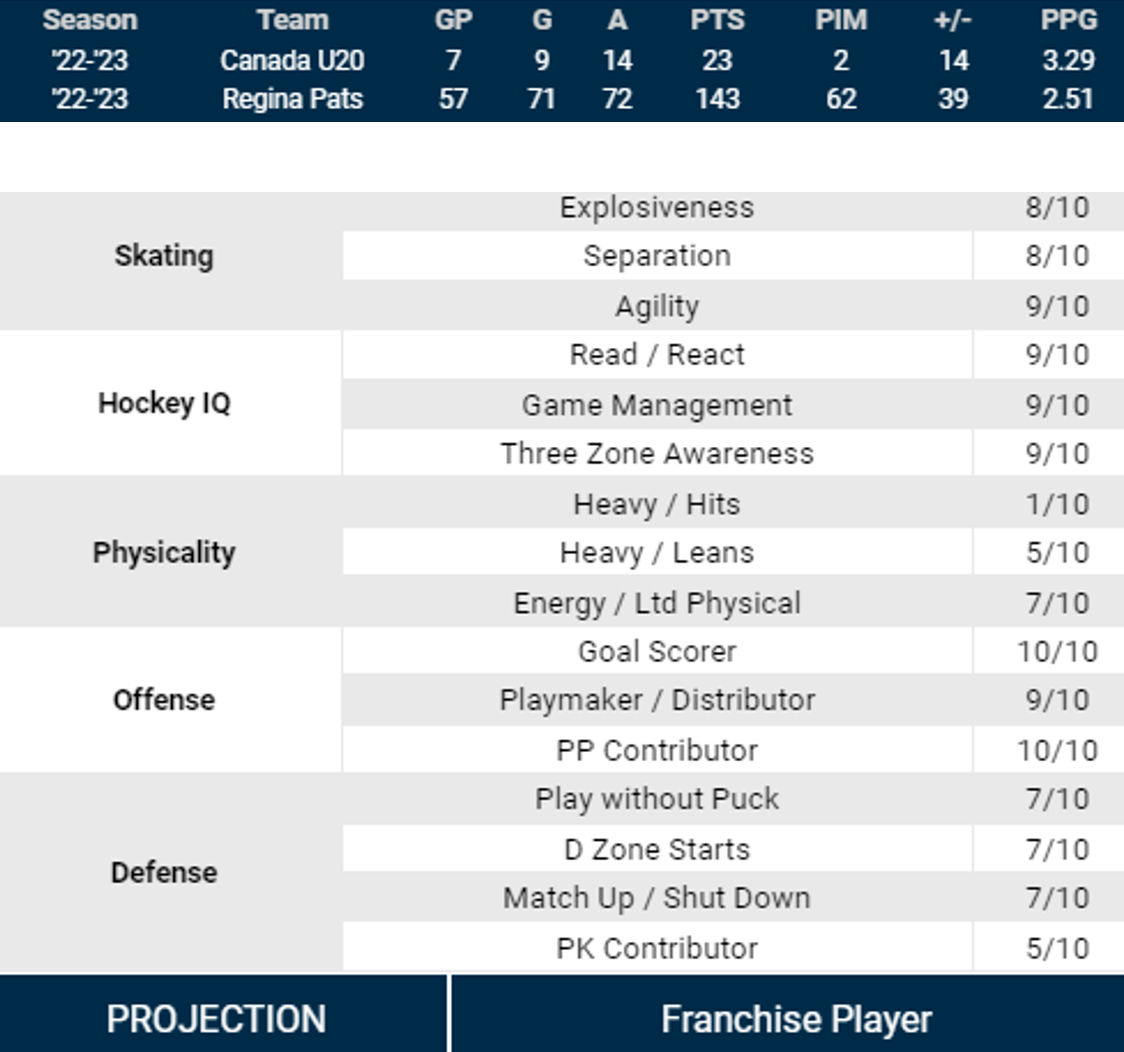Select the Three Zone Awareness attribute

coord(657,454)
